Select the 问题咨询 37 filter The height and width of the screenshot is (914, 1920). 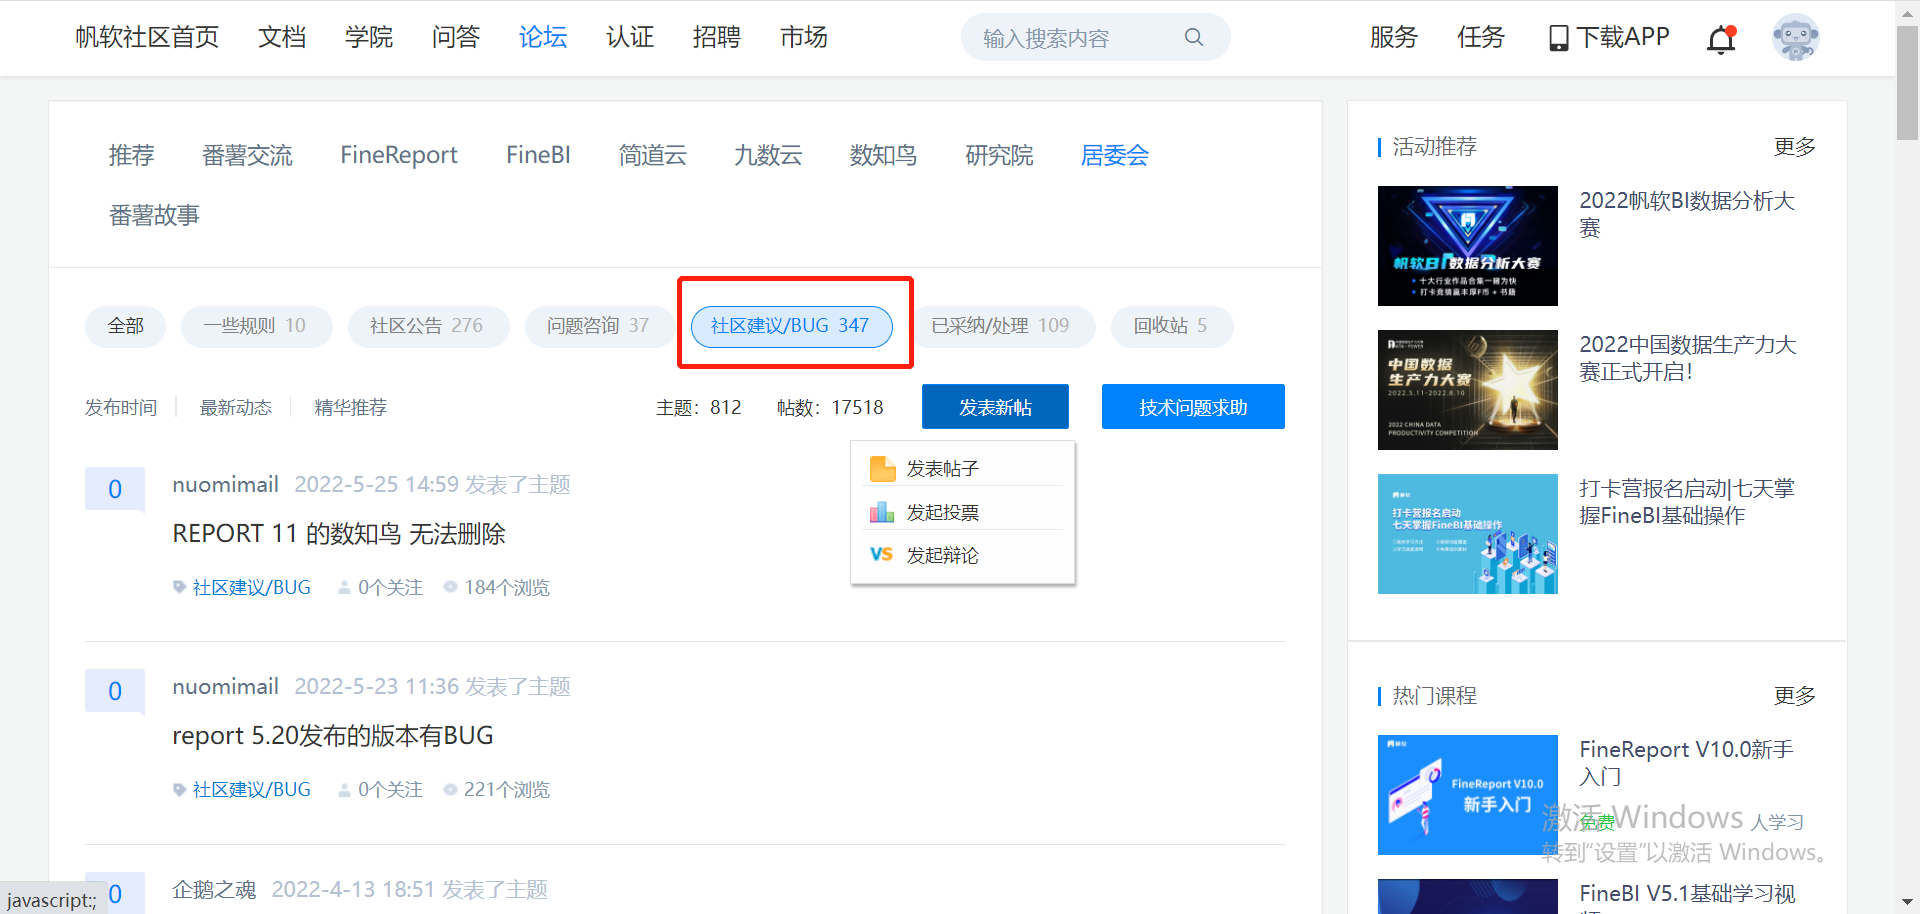(599, 326)
